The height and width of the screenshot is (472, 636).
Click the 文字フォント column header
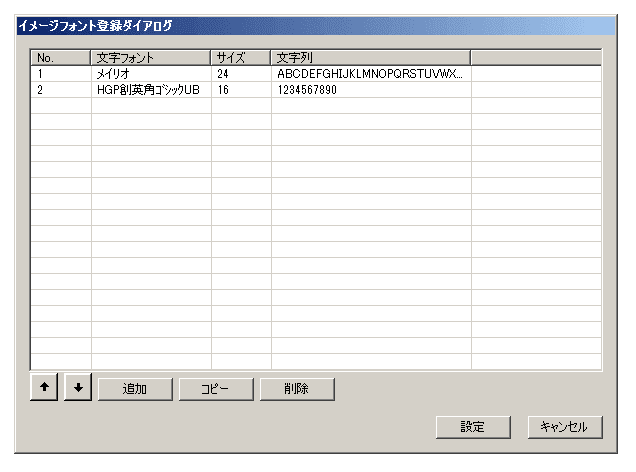click(151, 58)
